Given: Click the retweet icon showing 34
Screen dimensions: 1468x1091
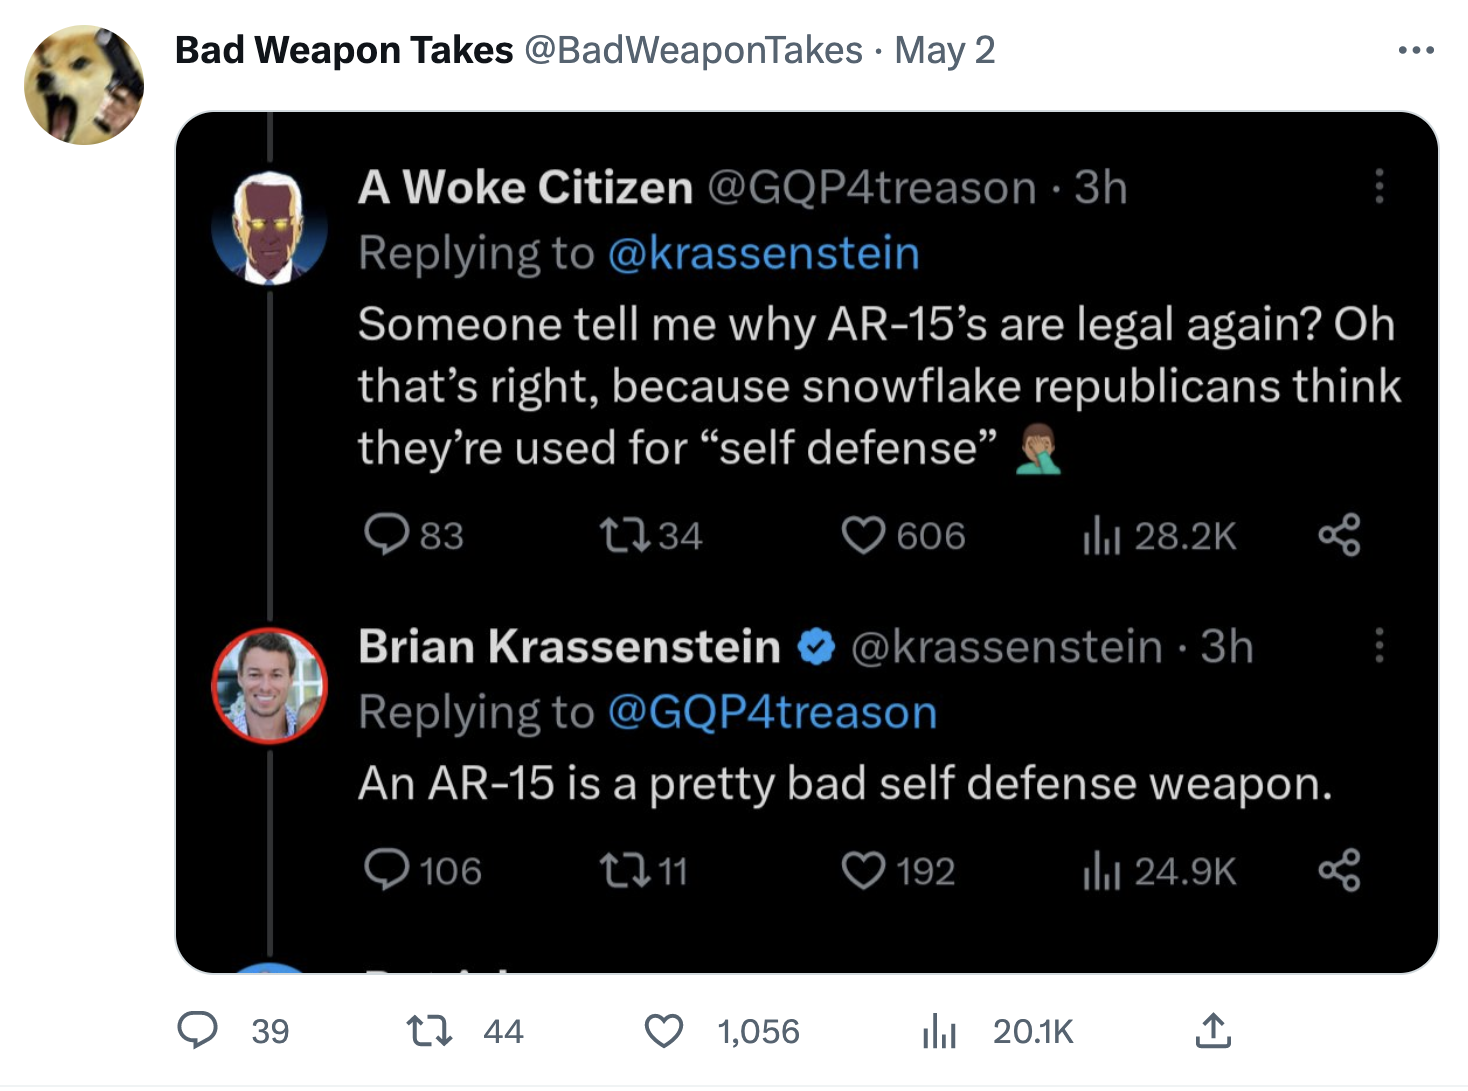Looking at the screenshot, I should (x=624, y=536).
